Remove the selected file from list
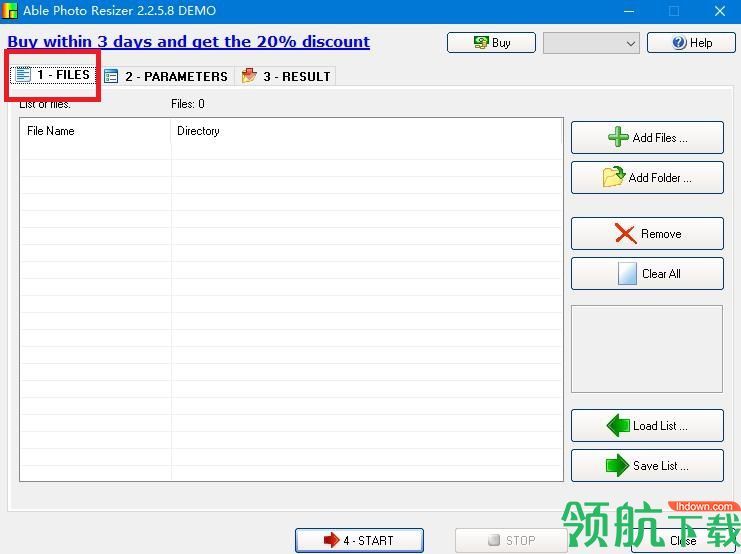Viewport: 741px width, 554px height. pyautogui.click(x=647, y=234)
